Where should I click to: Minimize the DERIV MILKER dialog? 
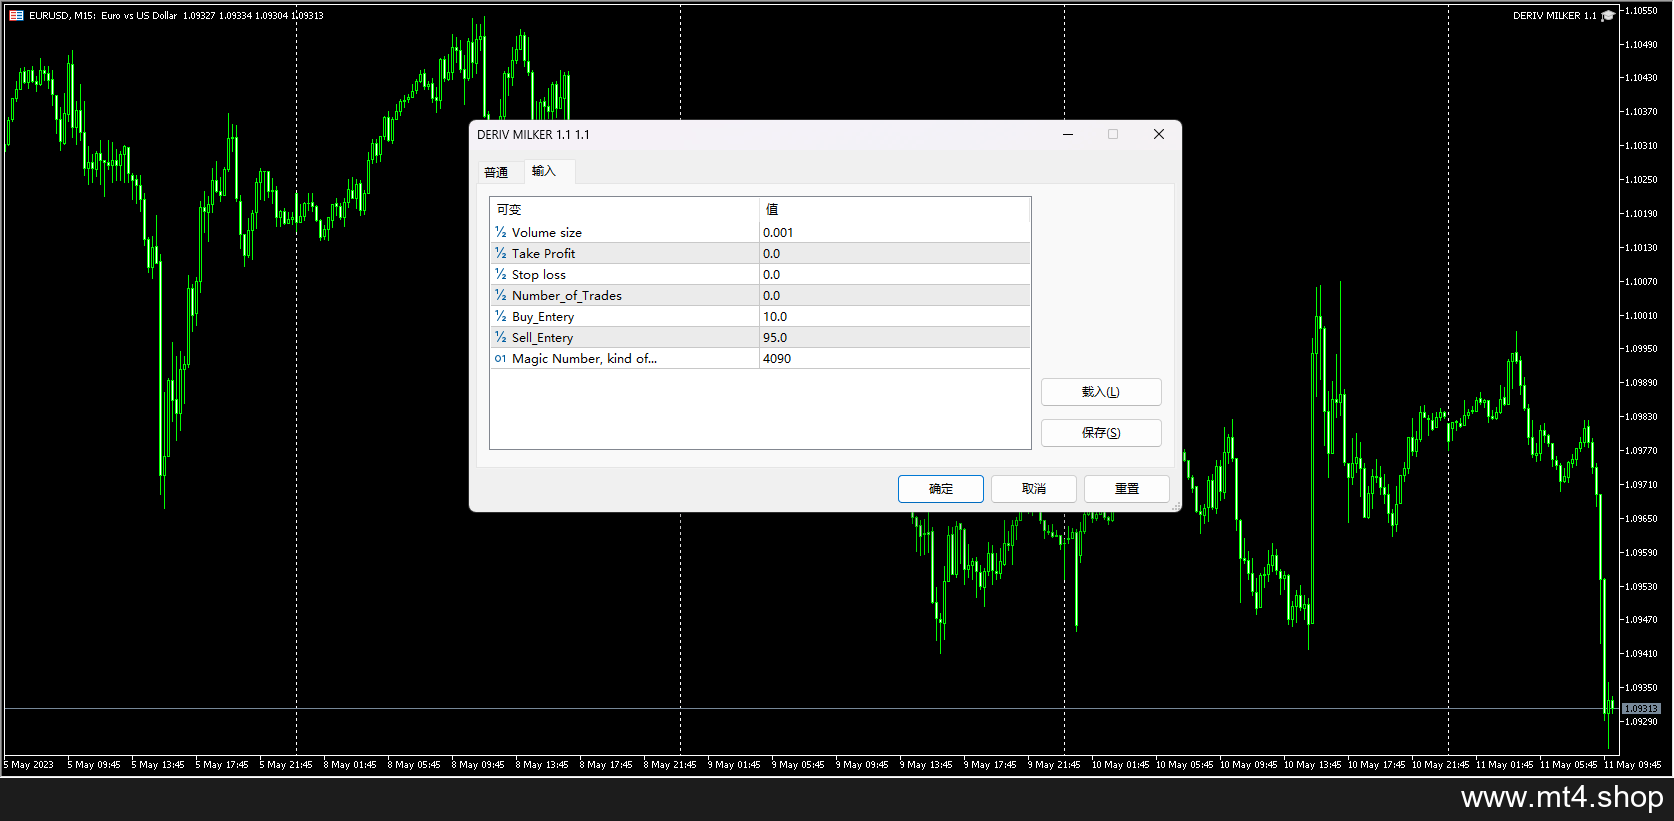click(1068, 134)
